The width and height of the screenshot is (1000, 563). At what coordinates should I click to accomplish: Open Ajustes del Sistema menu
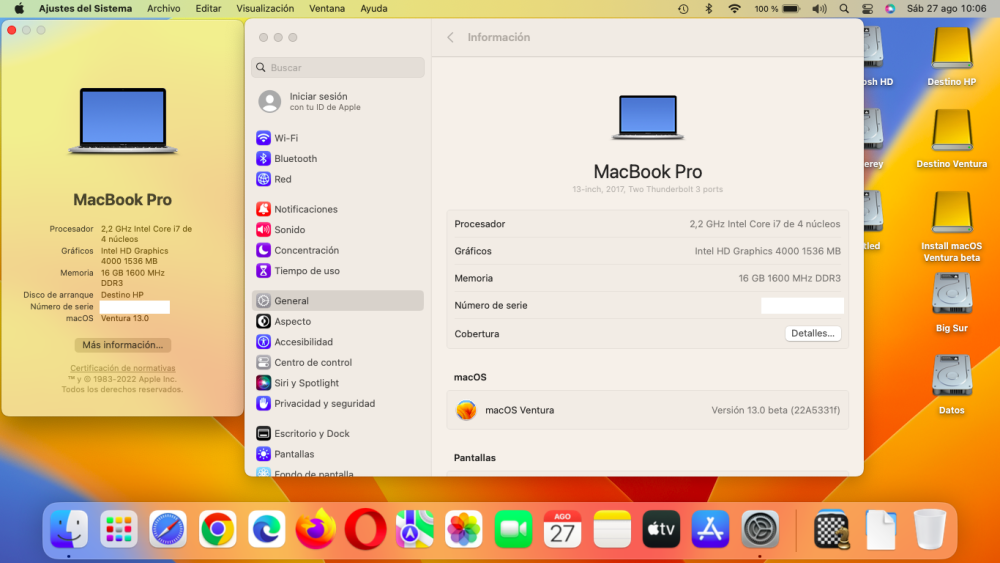pyautogui.click(x=85, y=8)
